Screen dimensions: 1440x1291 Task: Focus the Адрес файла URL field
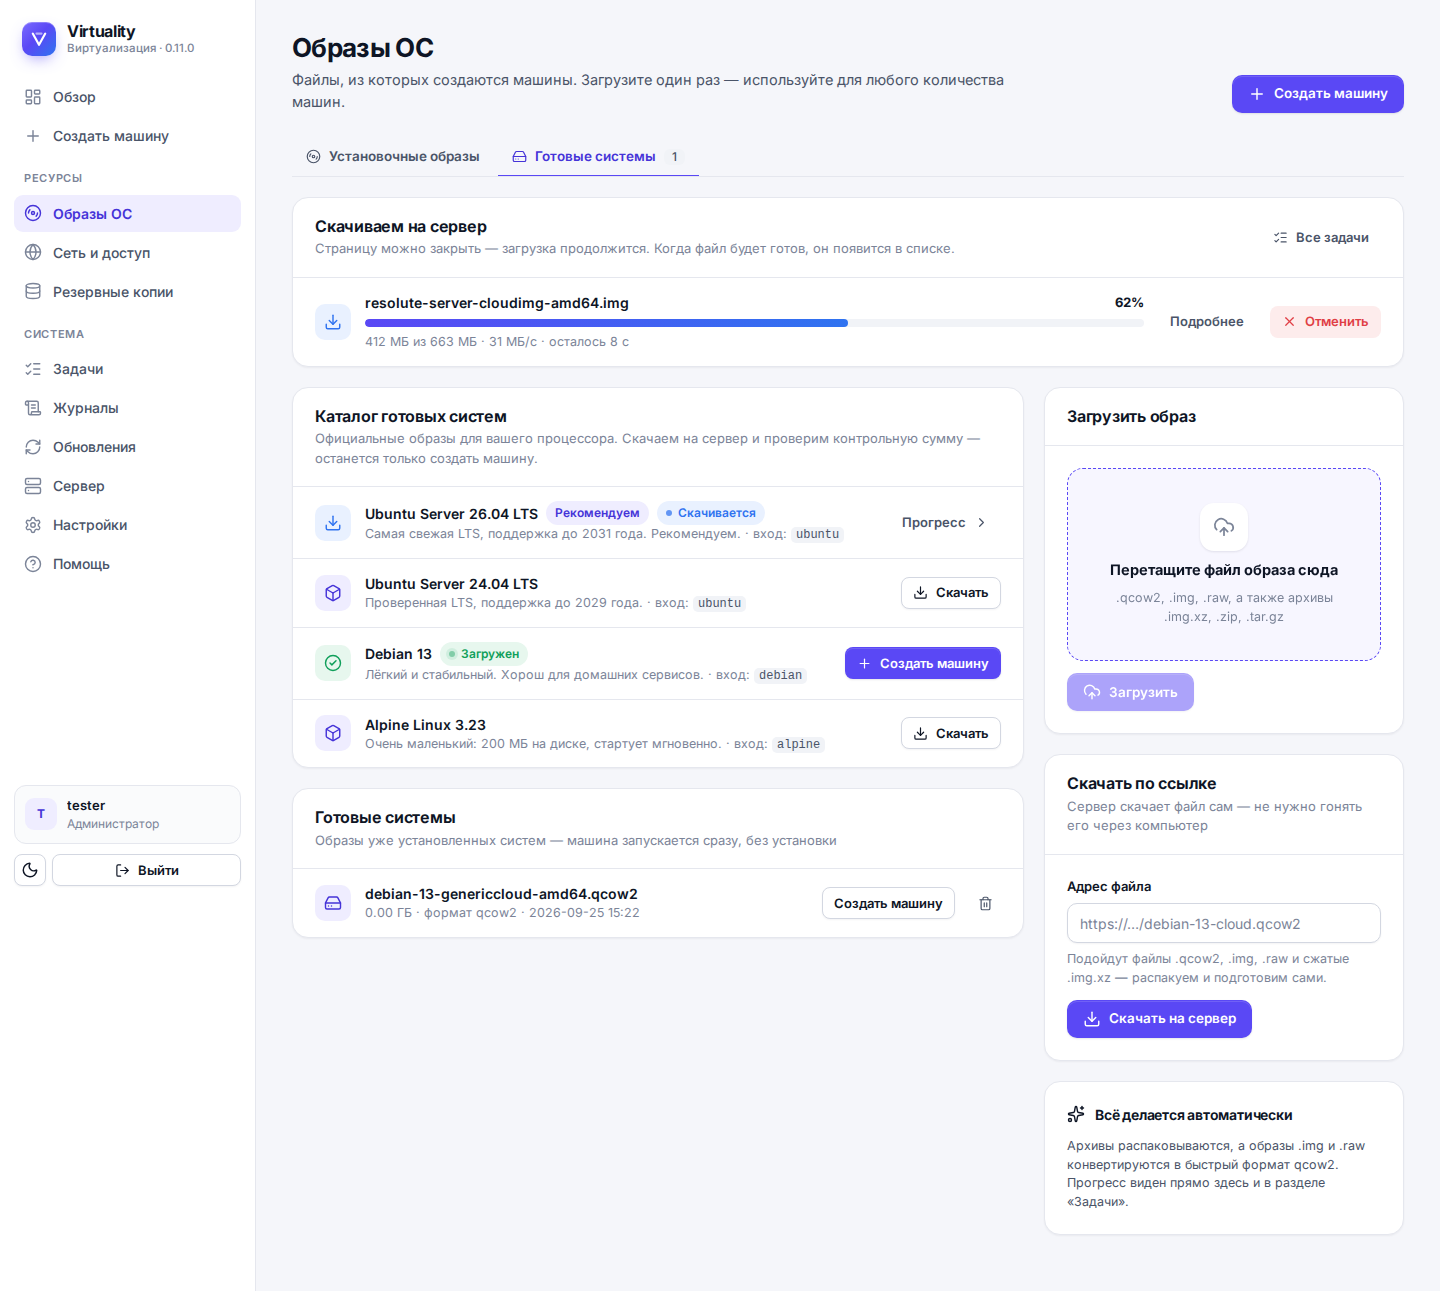1224,923
